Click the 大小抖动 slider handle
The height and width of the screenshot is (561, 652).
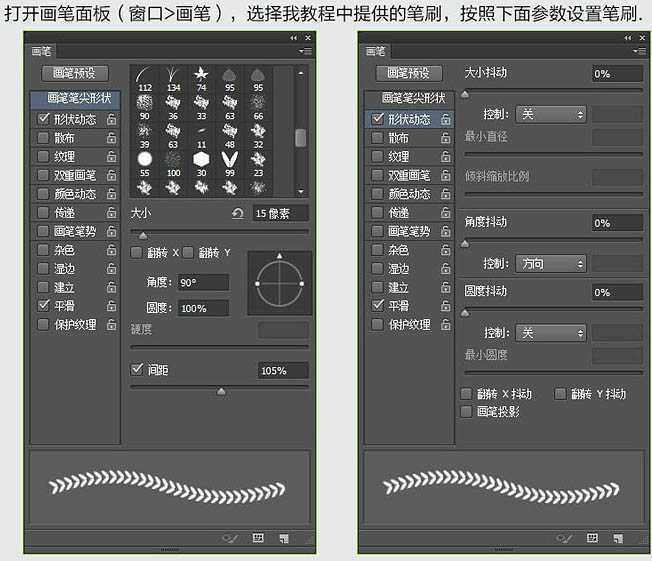coord(465,94)
